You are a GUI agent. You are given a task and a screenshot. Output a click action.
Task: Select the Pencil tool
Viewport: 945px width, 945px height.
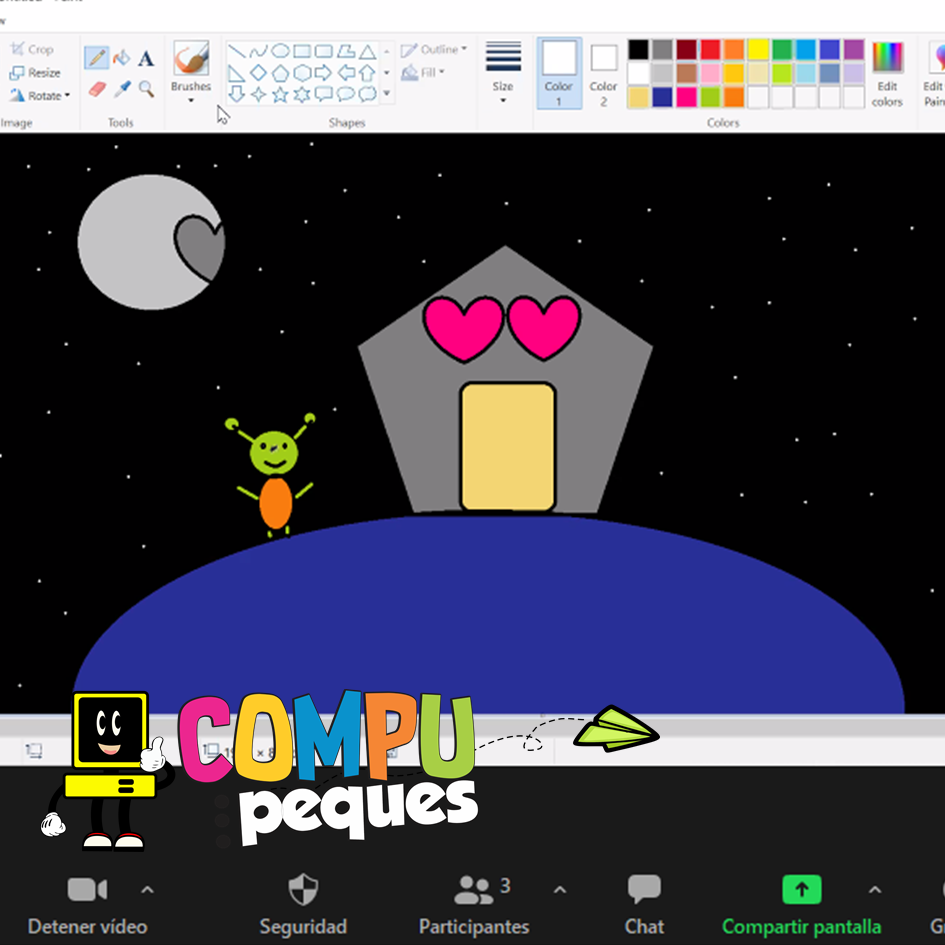[97, 58]
